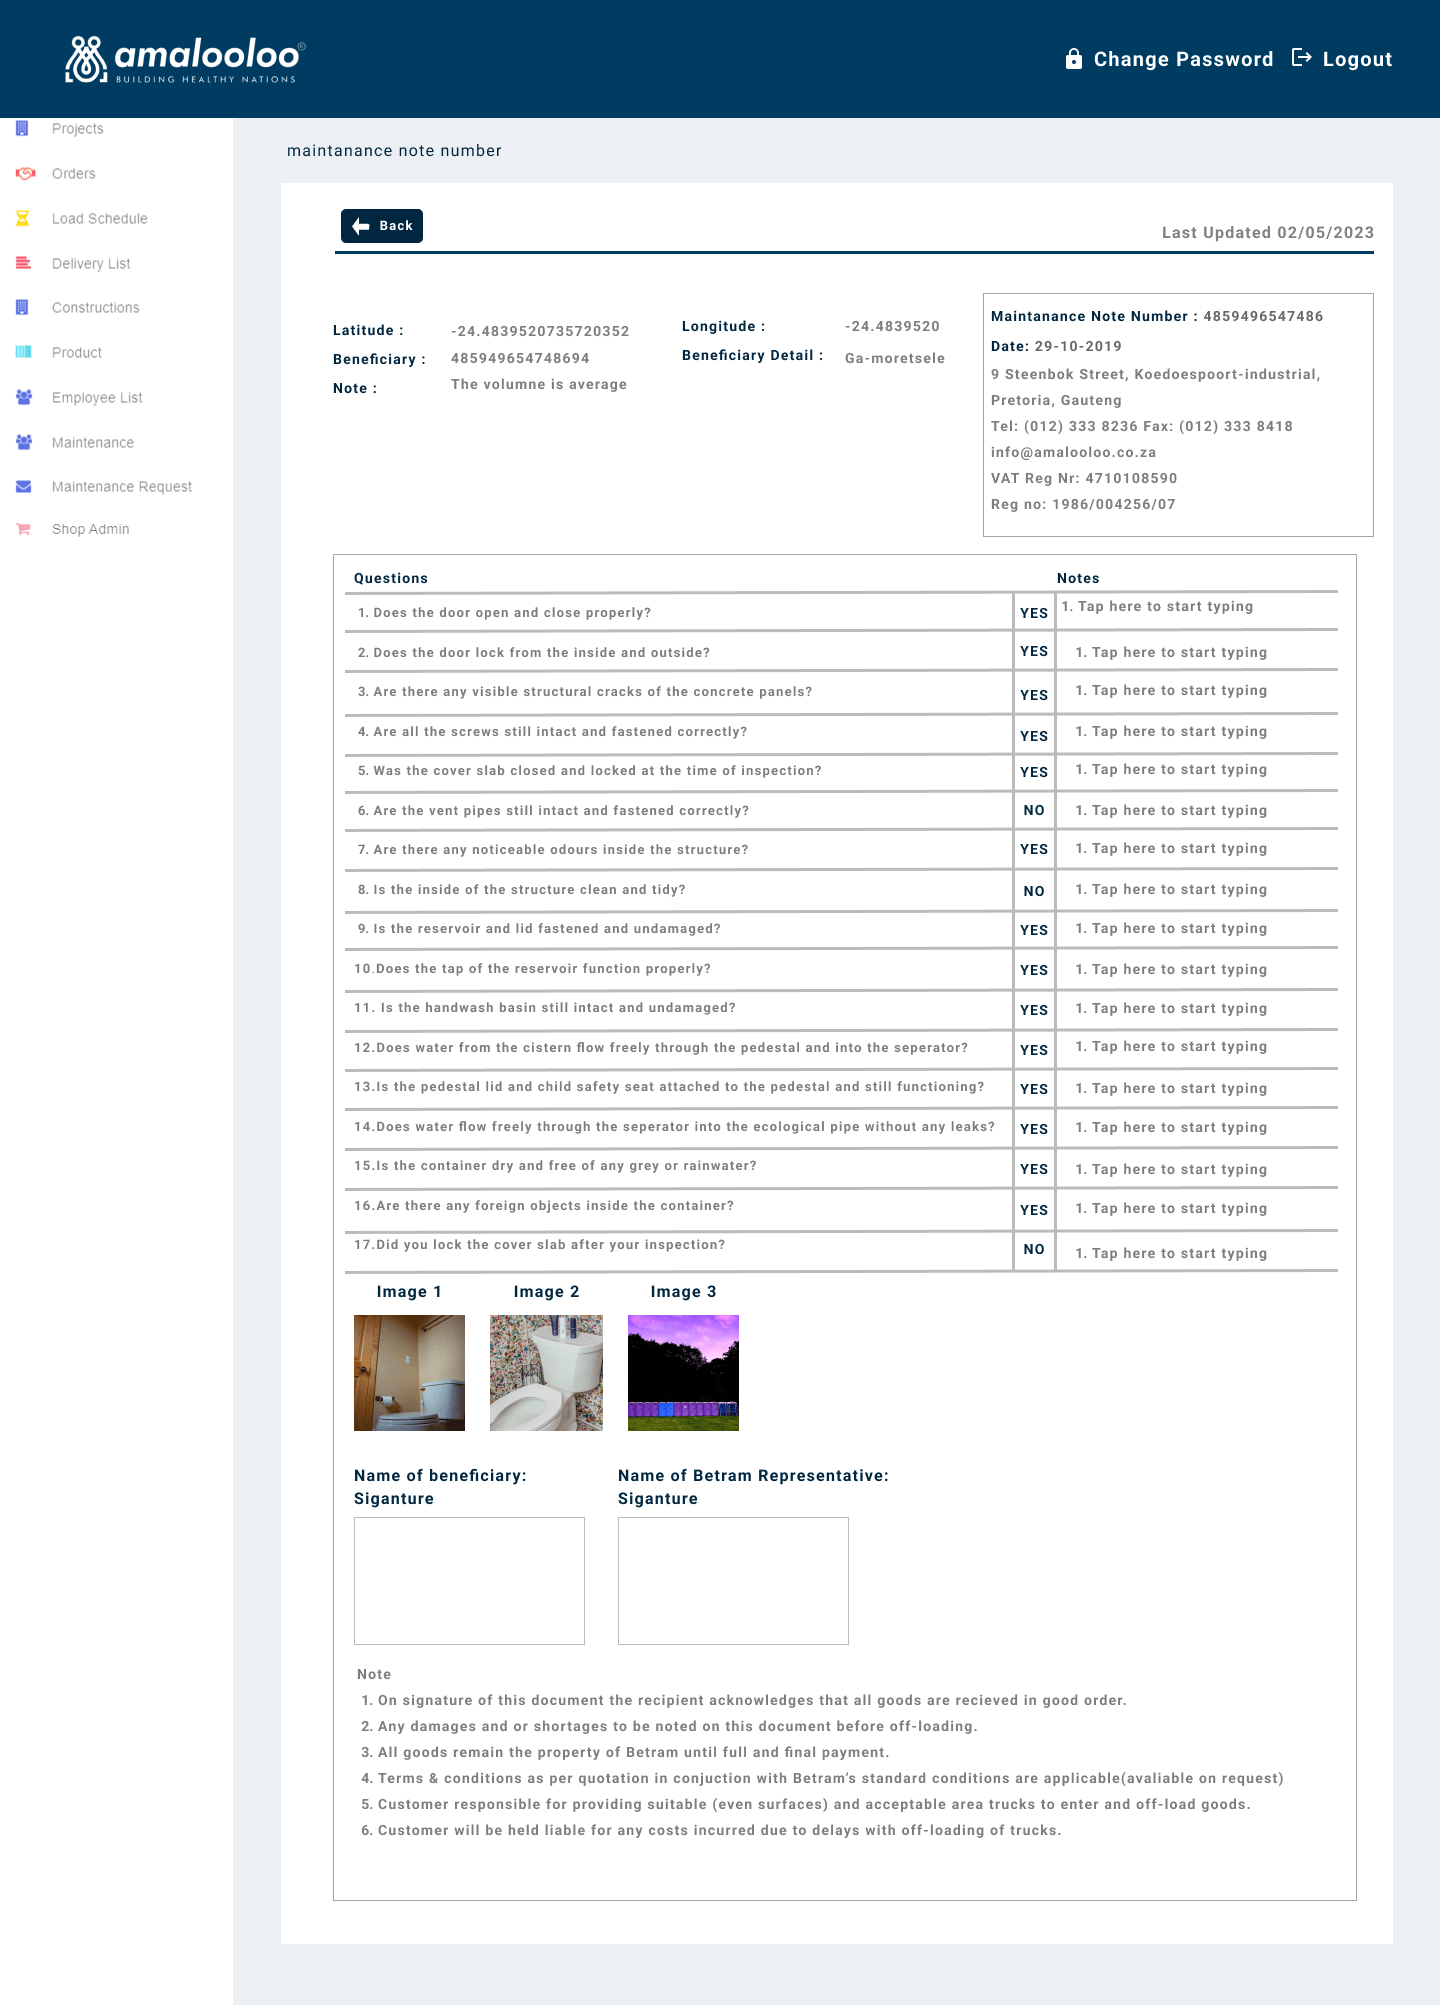Click question 11 about the handwash basin

[x=545, y=1008]
